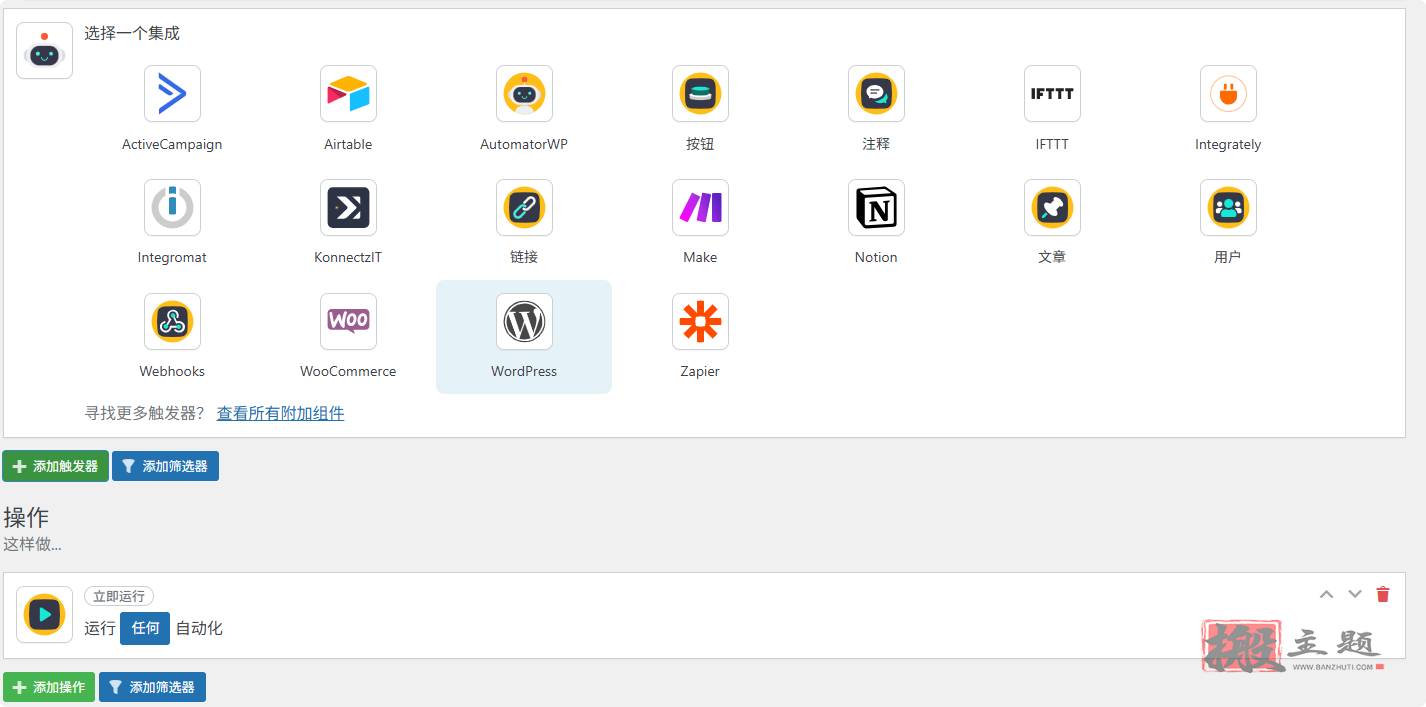The height and width of the screenshot is (707, 1426).
Task: Select the ActiveCampaign integration icon
Action: click(x=172, y=94)
